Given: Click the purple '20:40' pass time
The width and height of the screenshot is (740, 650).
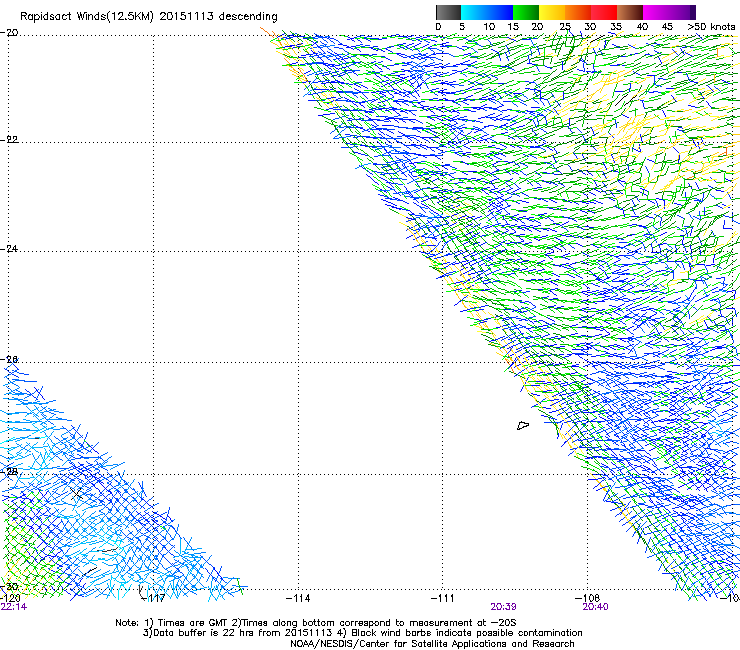Looking at the screenshot, I should (x=596, y=607).
